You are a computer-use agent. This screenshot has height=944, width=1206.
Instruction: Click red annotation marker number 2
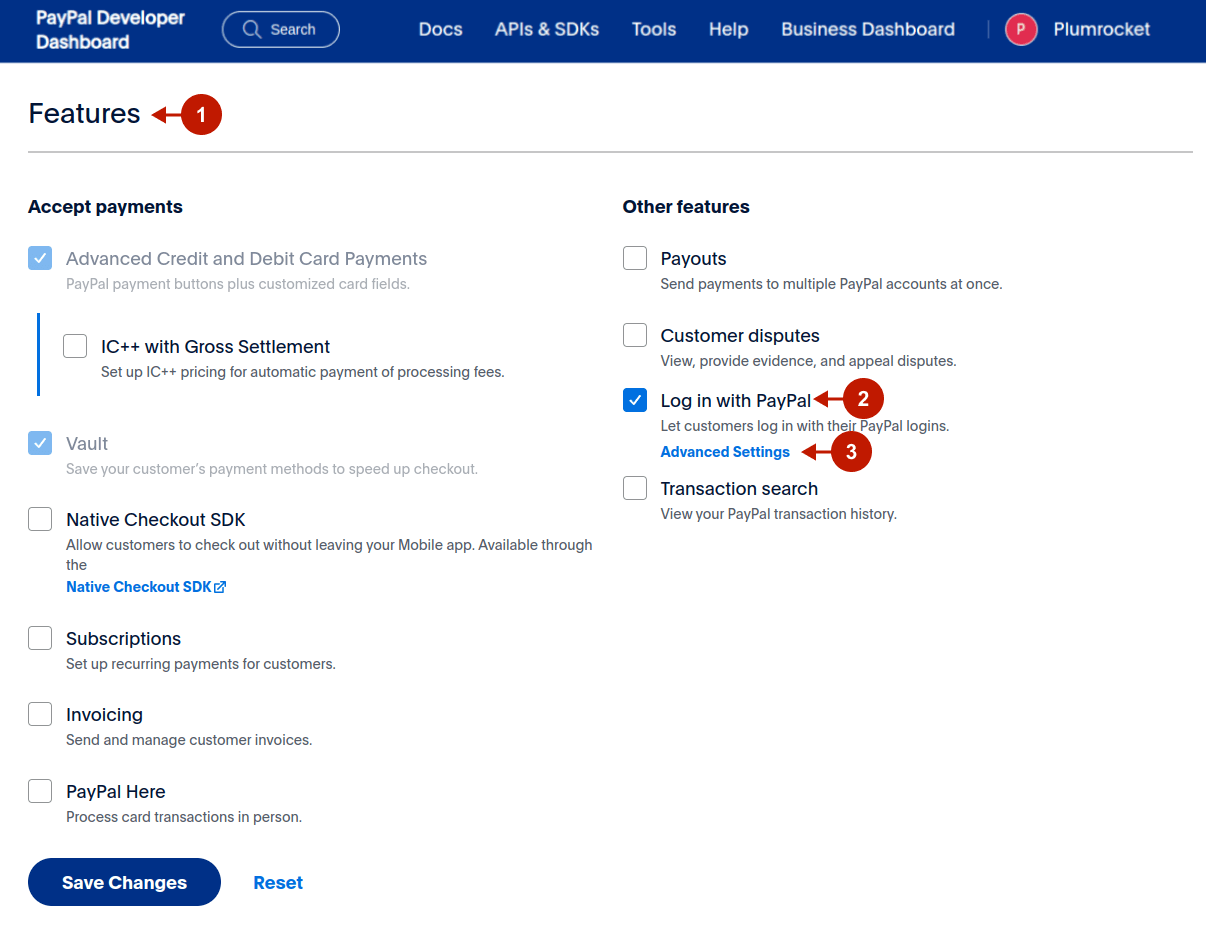coord(863,399)
